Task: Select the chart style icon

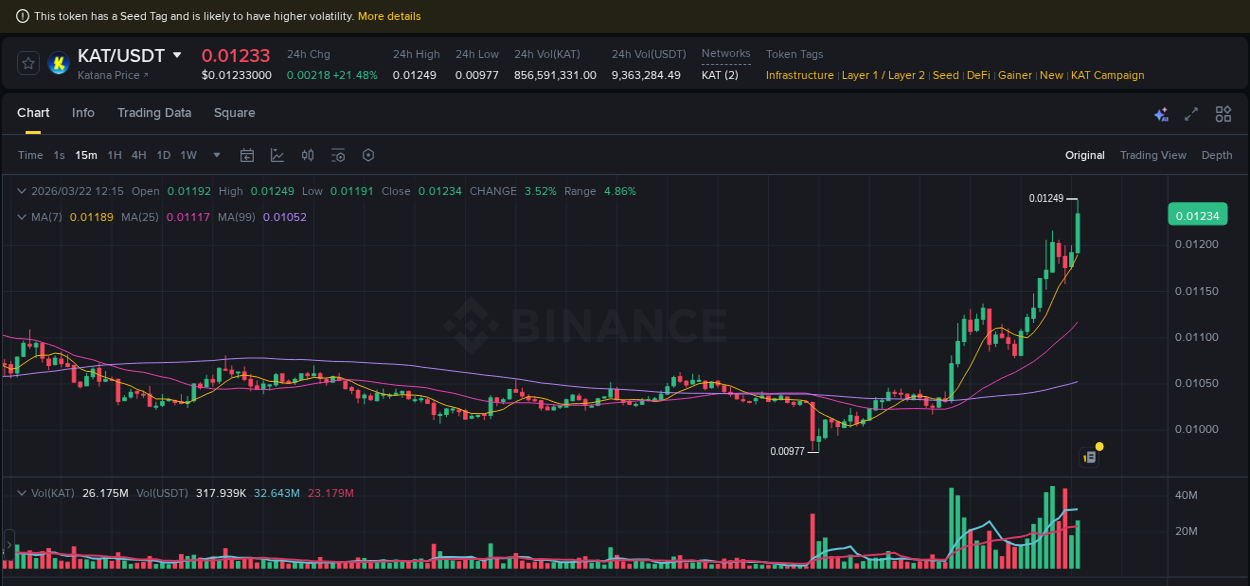Action: point(277,155)
